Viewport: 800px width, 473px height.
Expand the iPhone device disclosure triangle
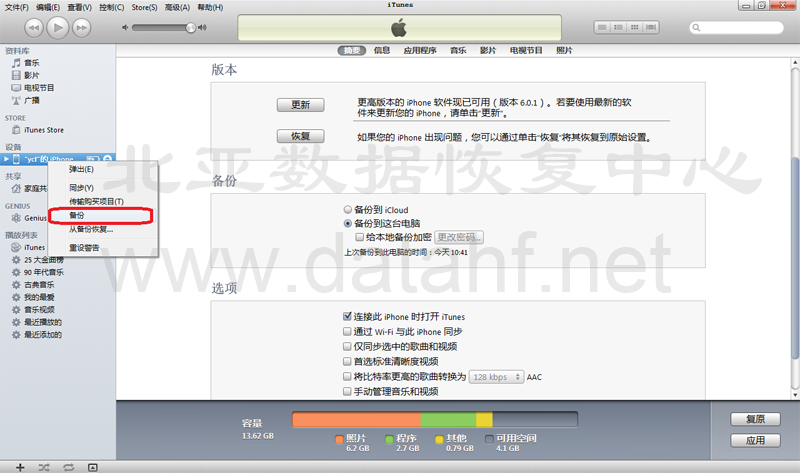click(6, 159)
